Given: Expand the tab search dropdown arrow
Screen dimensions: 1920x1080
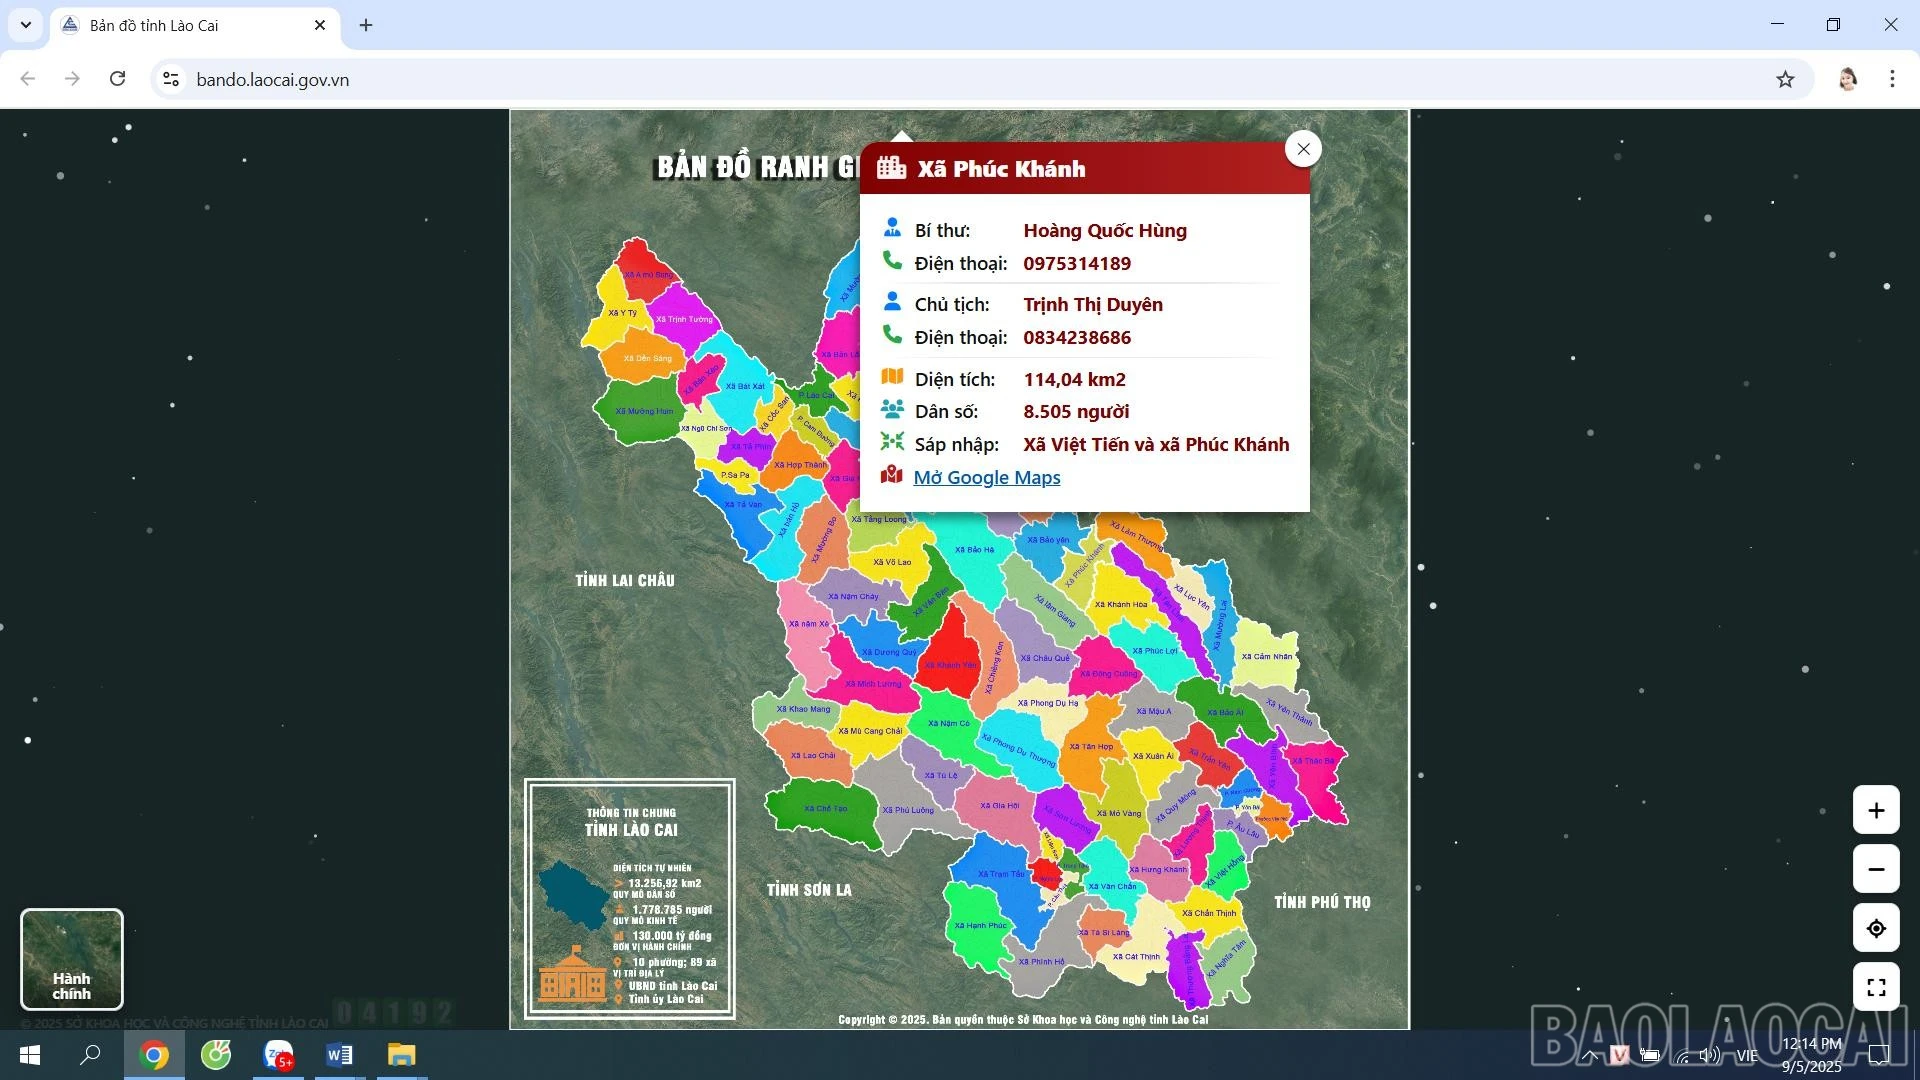Looking at the screenshot, I should (26, 25).
